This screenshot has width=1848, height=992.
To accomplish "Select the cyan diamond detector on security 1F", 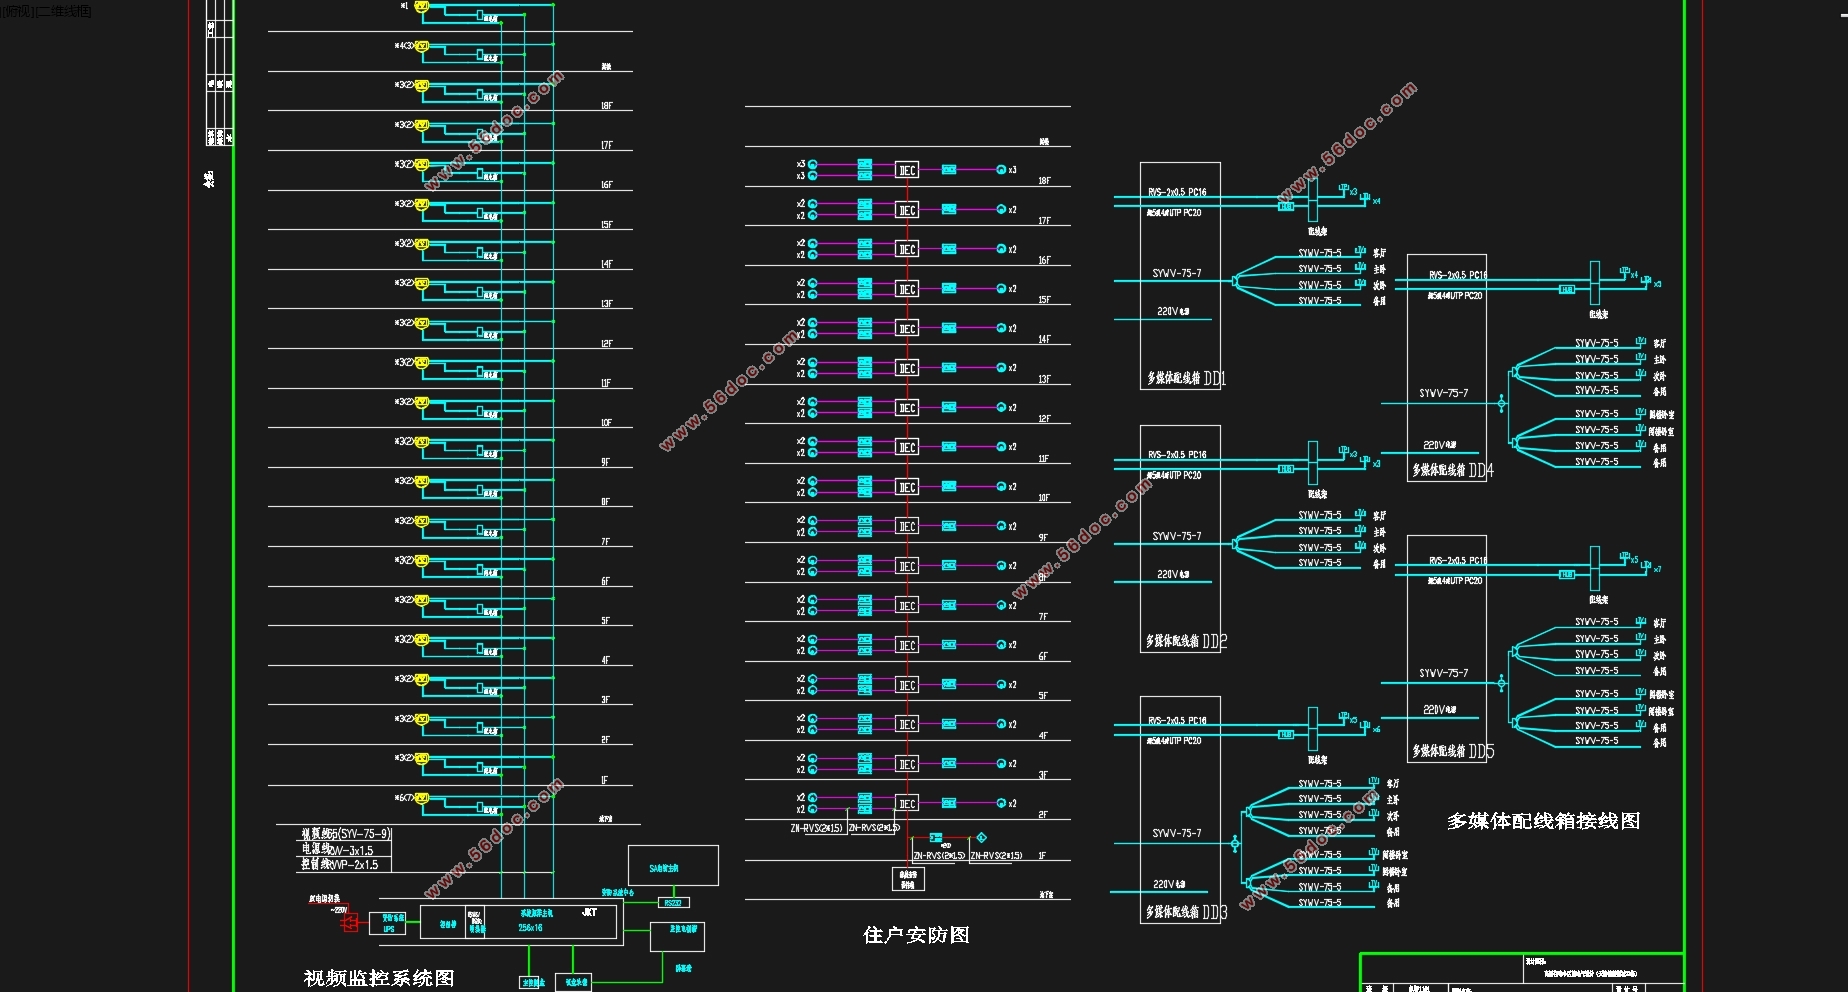I will (981, 838).
